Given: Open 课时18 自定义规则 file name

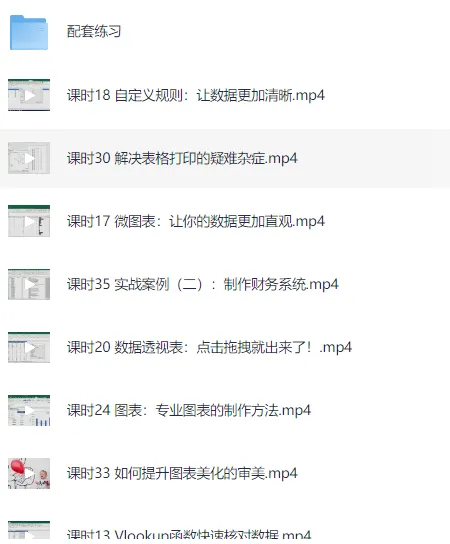Looking at the screenshot, I should [x=196, y=95].
